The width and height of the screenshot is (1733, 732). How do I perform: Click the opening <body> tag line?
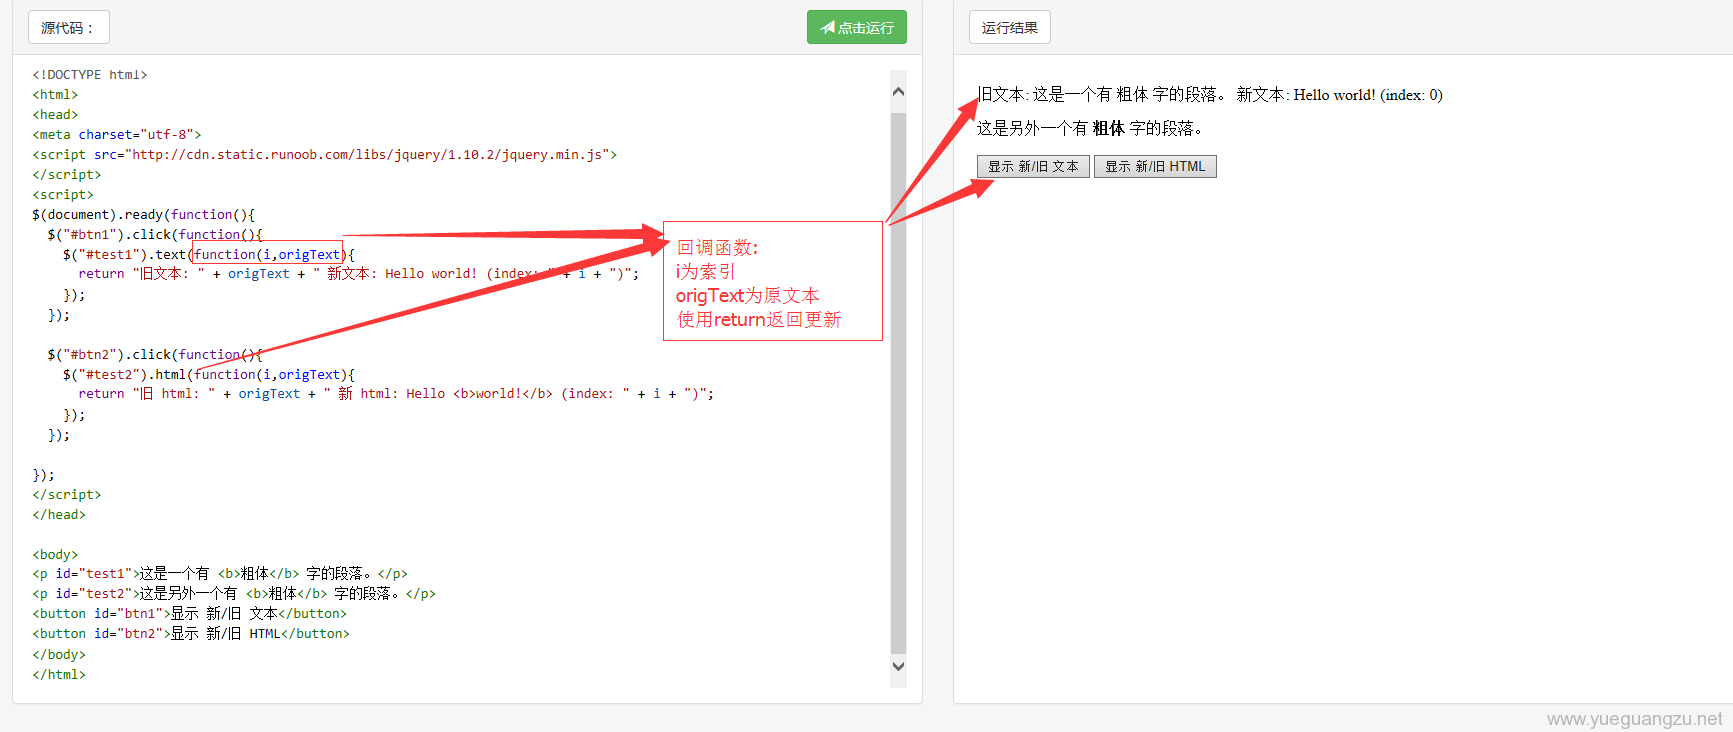55,554
